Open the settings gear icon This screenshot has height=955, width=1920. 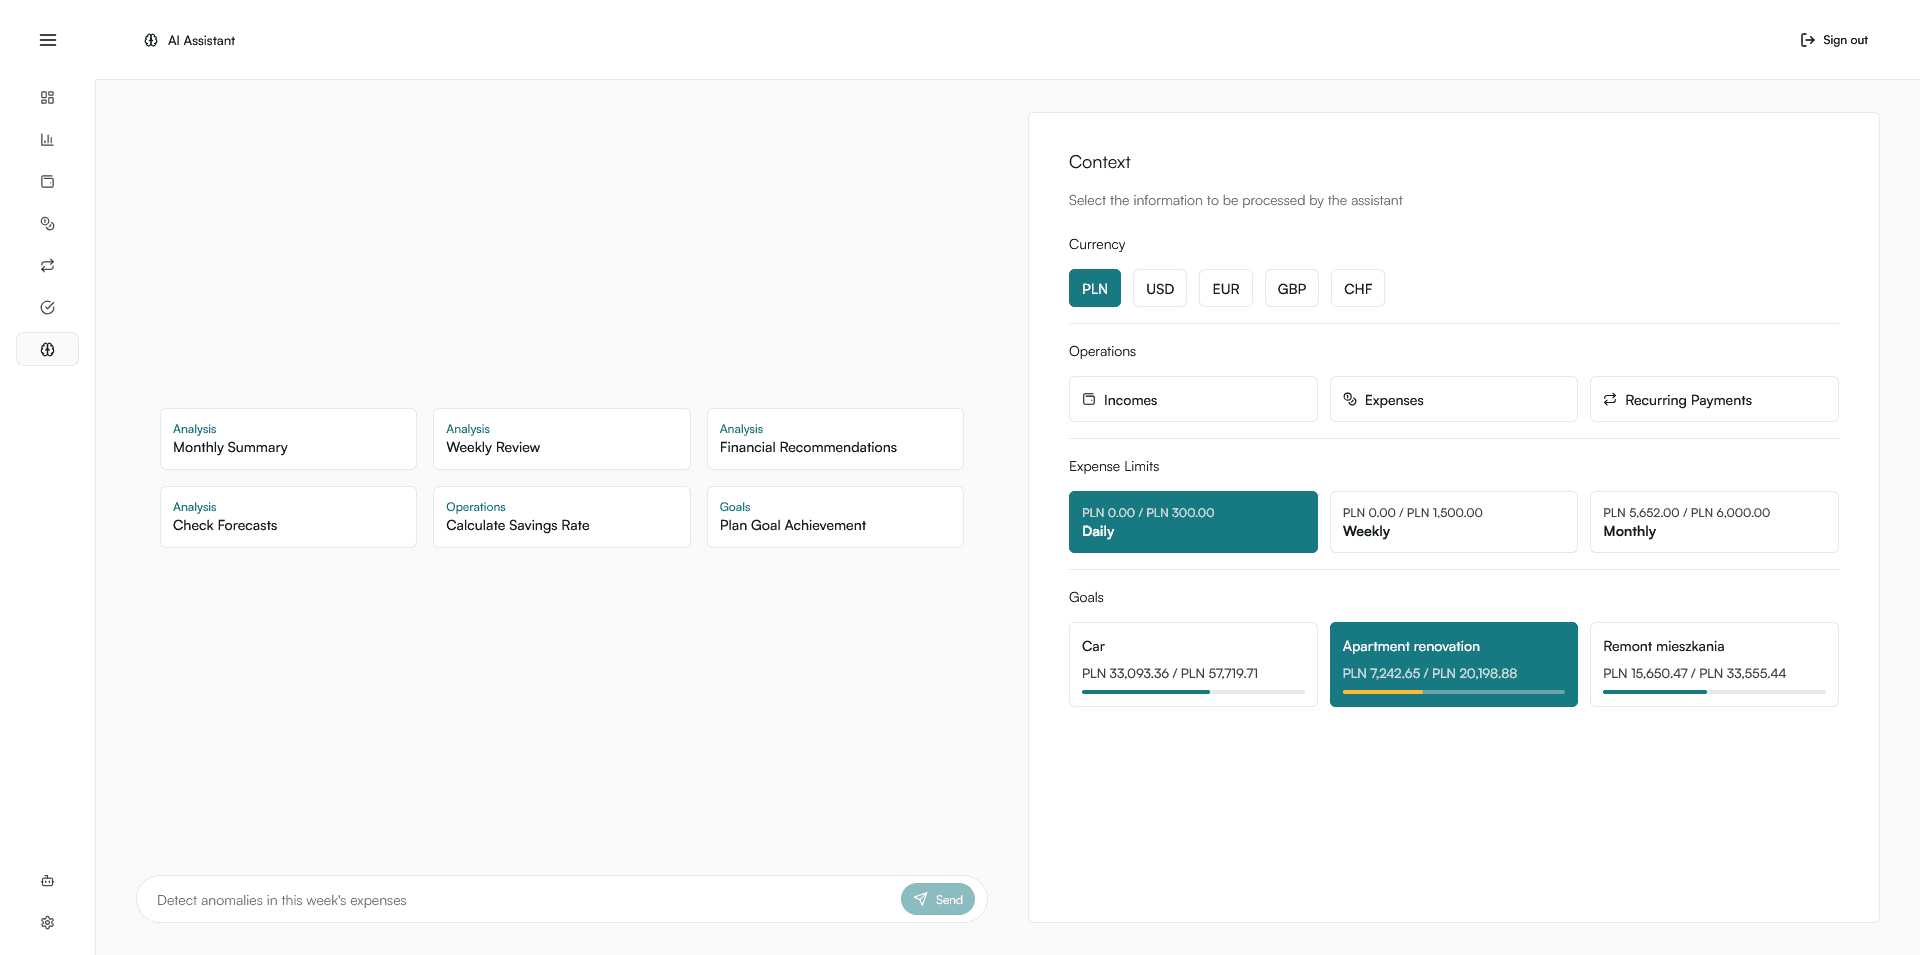click(47, 922)
